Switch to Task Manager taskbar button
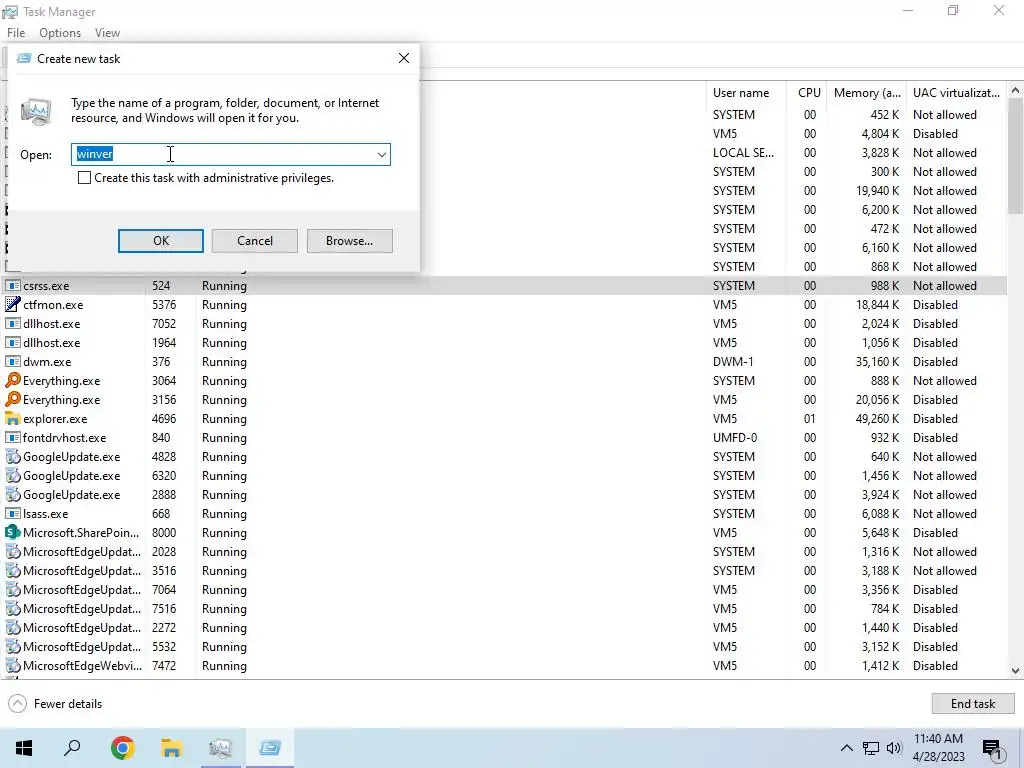The width and height of the screenshot is (1024, 768). point(221,748)
